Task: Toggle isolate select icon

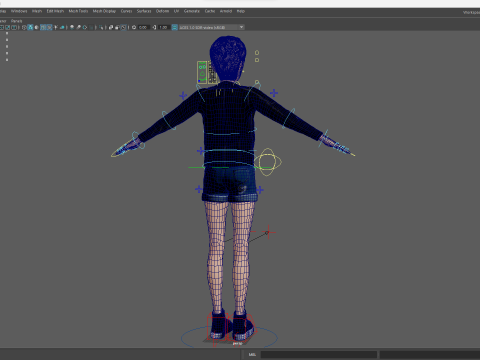Action: pos(101,27)
